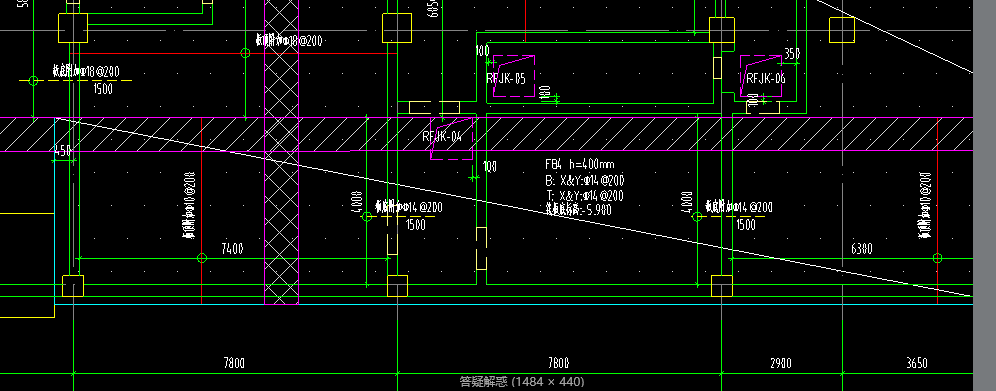The height and width of the screenshot is (391, 996).
Task: Click the 3650 dimension text
Action: (917, 363)
